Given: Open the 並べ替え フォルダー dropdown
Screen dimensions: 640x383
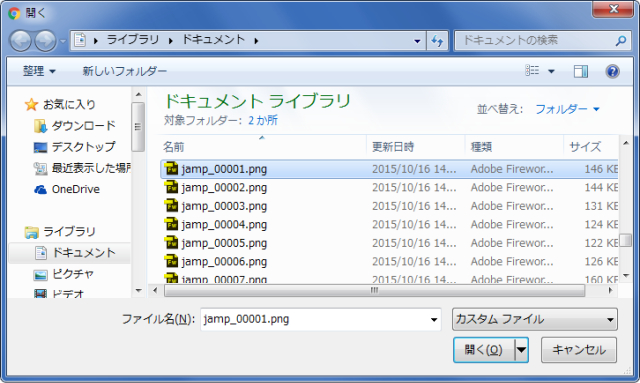Looking at the screenshot, I should pos(567,109).
